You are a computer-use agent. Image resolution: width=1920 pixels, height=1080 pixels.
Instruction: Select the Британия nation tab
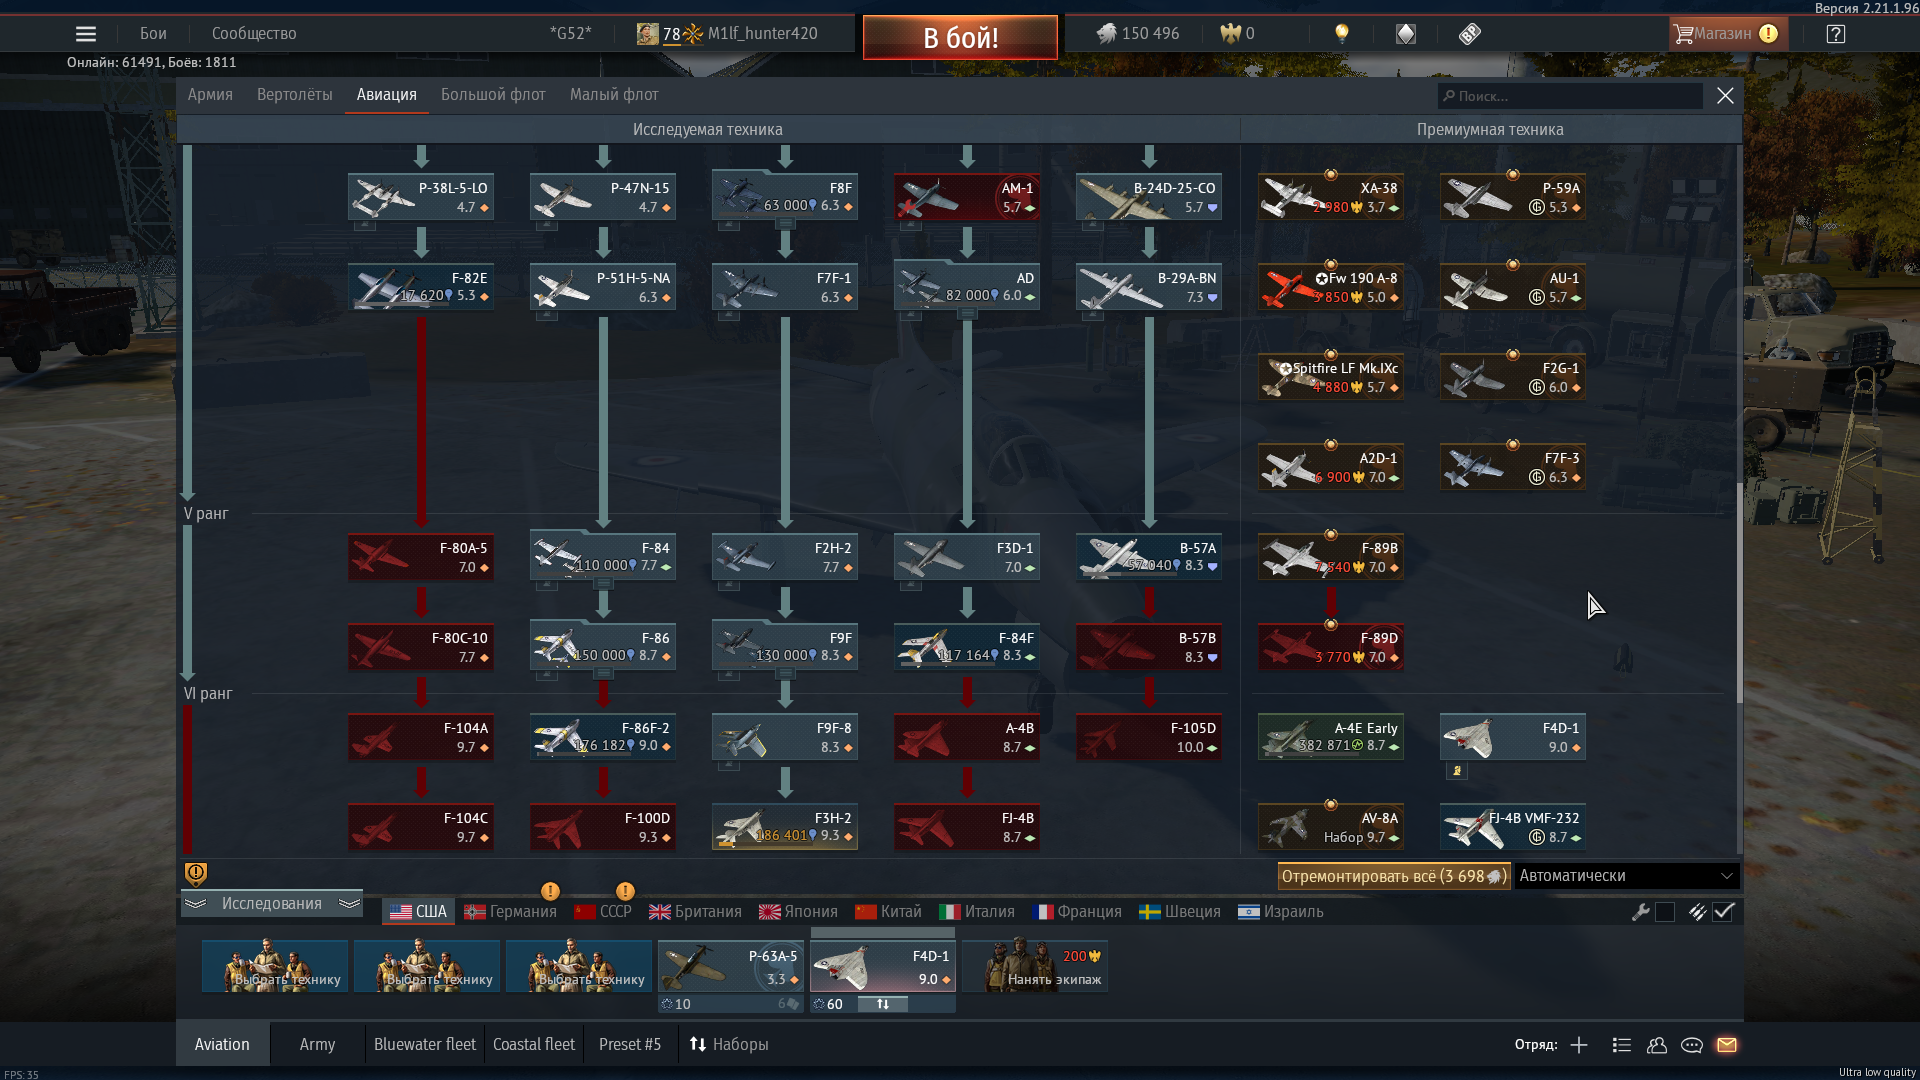(695, 912)
